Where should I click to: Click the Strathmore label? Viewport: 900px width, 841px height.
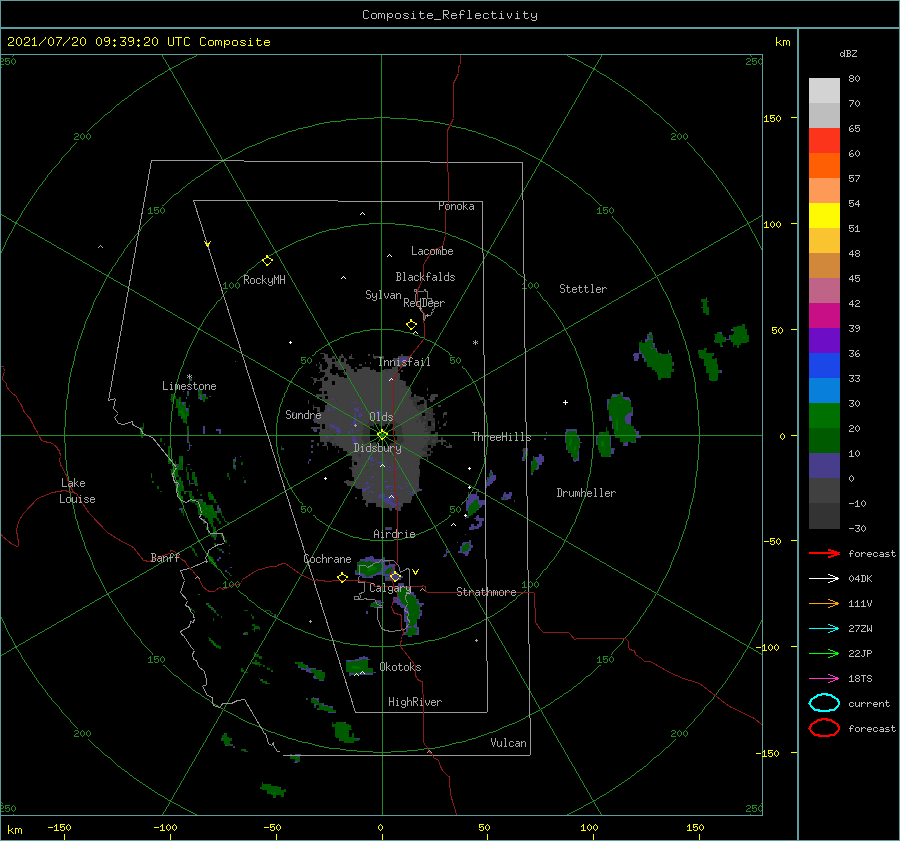(x=486, y=592)
